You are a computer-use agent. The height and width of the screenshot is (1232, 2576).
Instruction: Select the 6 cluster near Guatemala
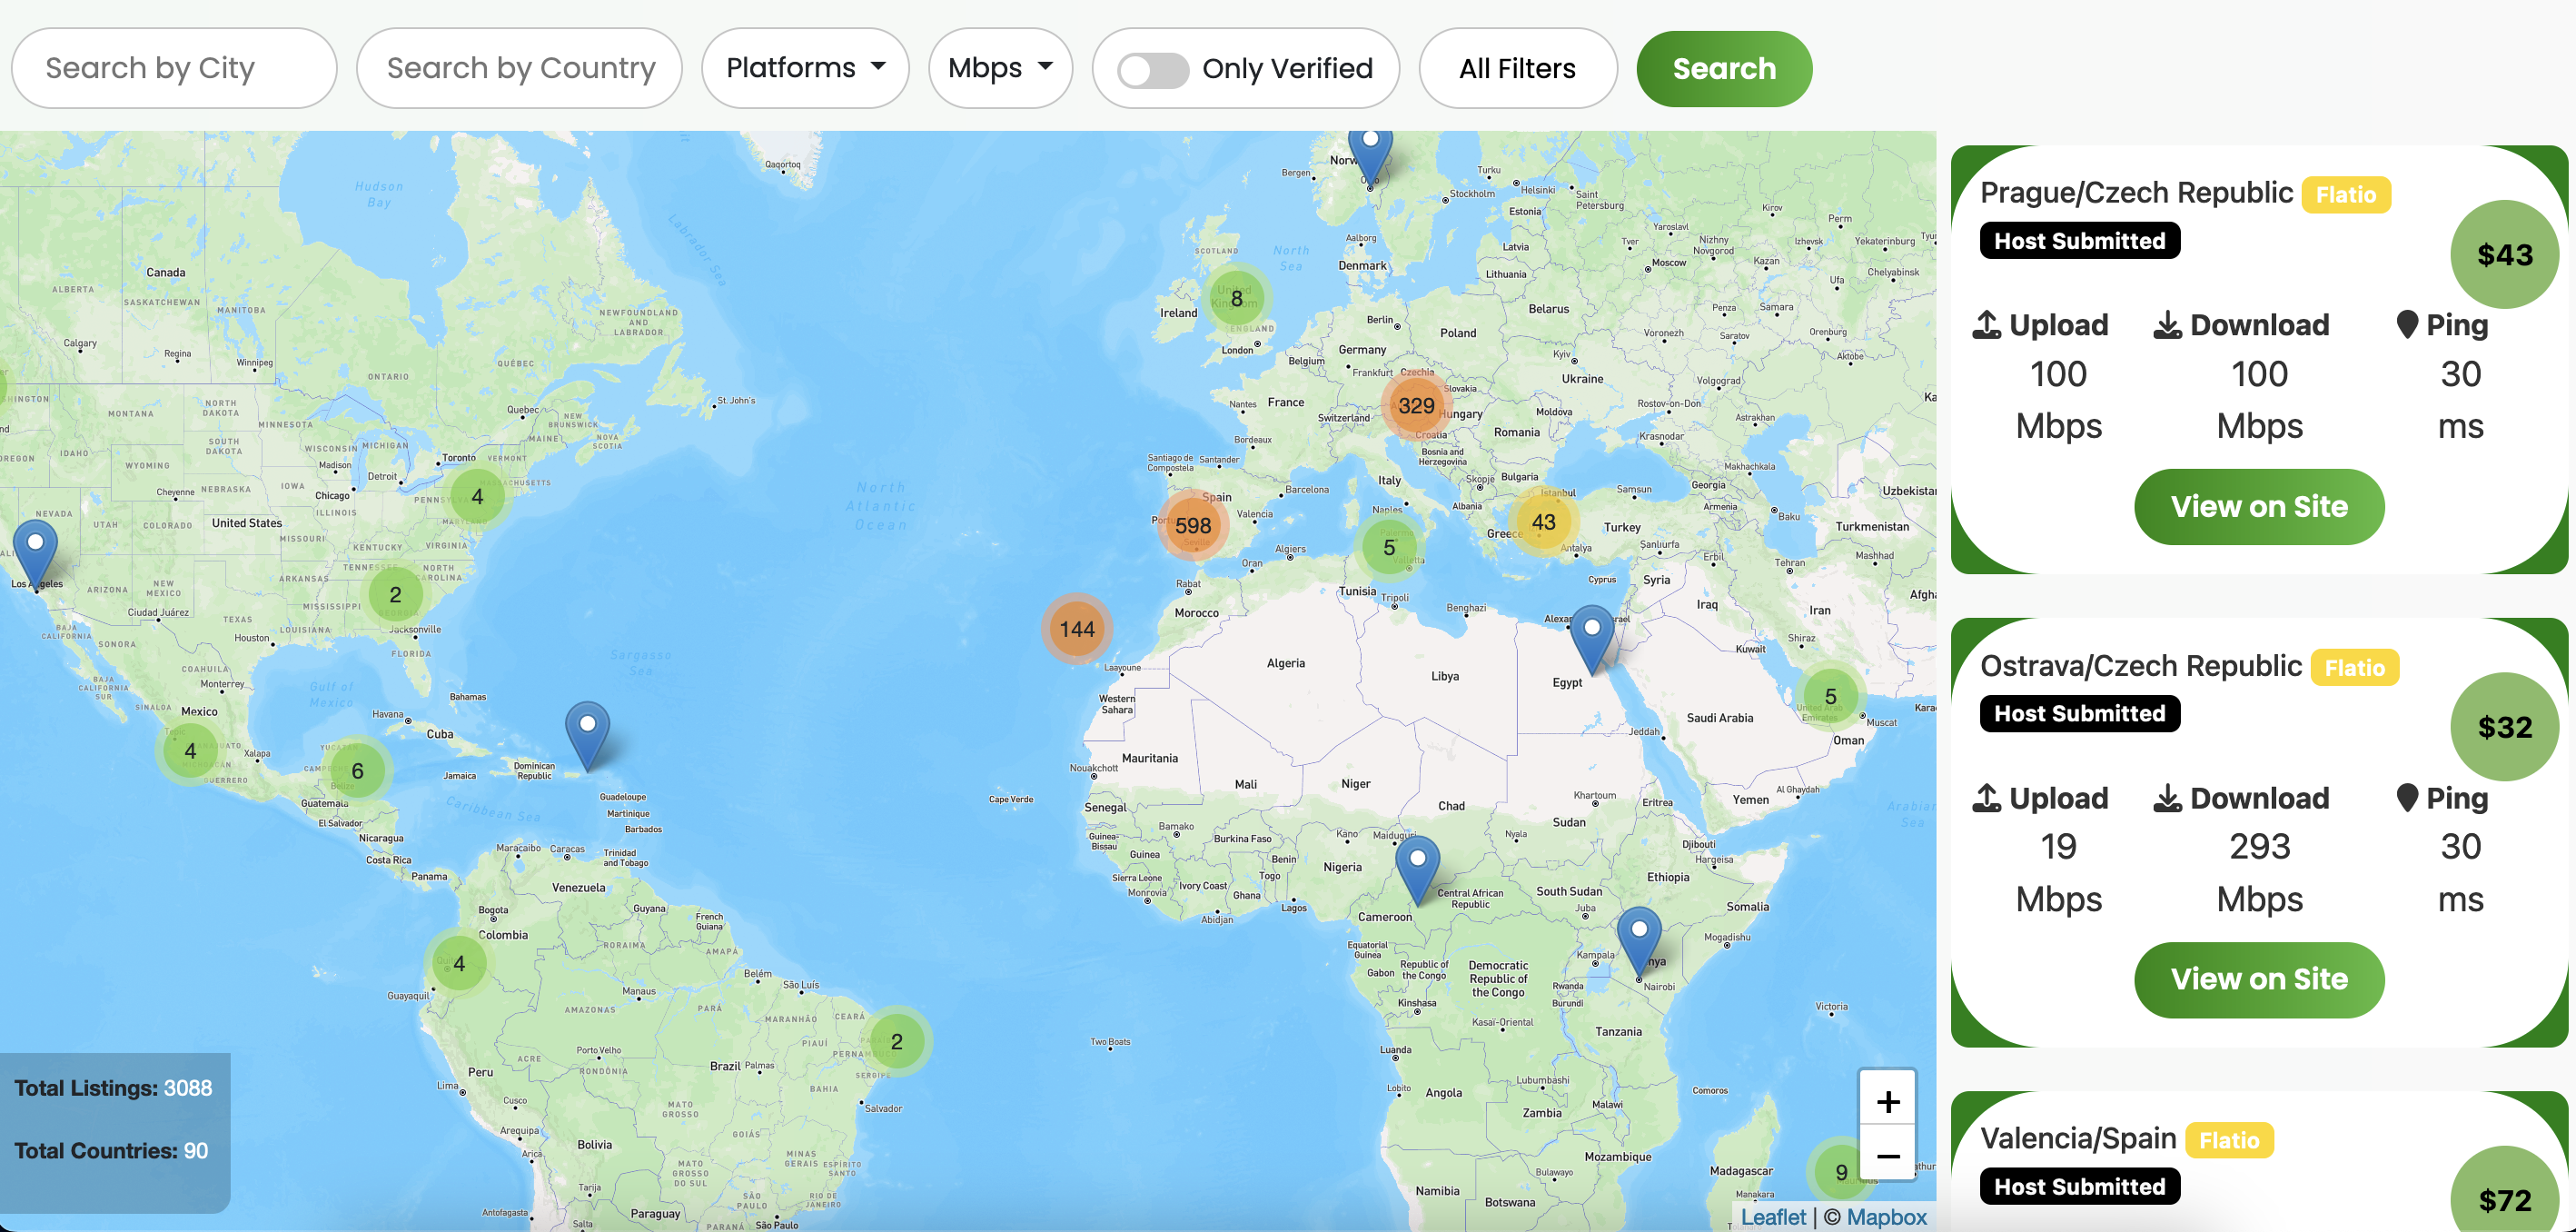tap(357, 770)
